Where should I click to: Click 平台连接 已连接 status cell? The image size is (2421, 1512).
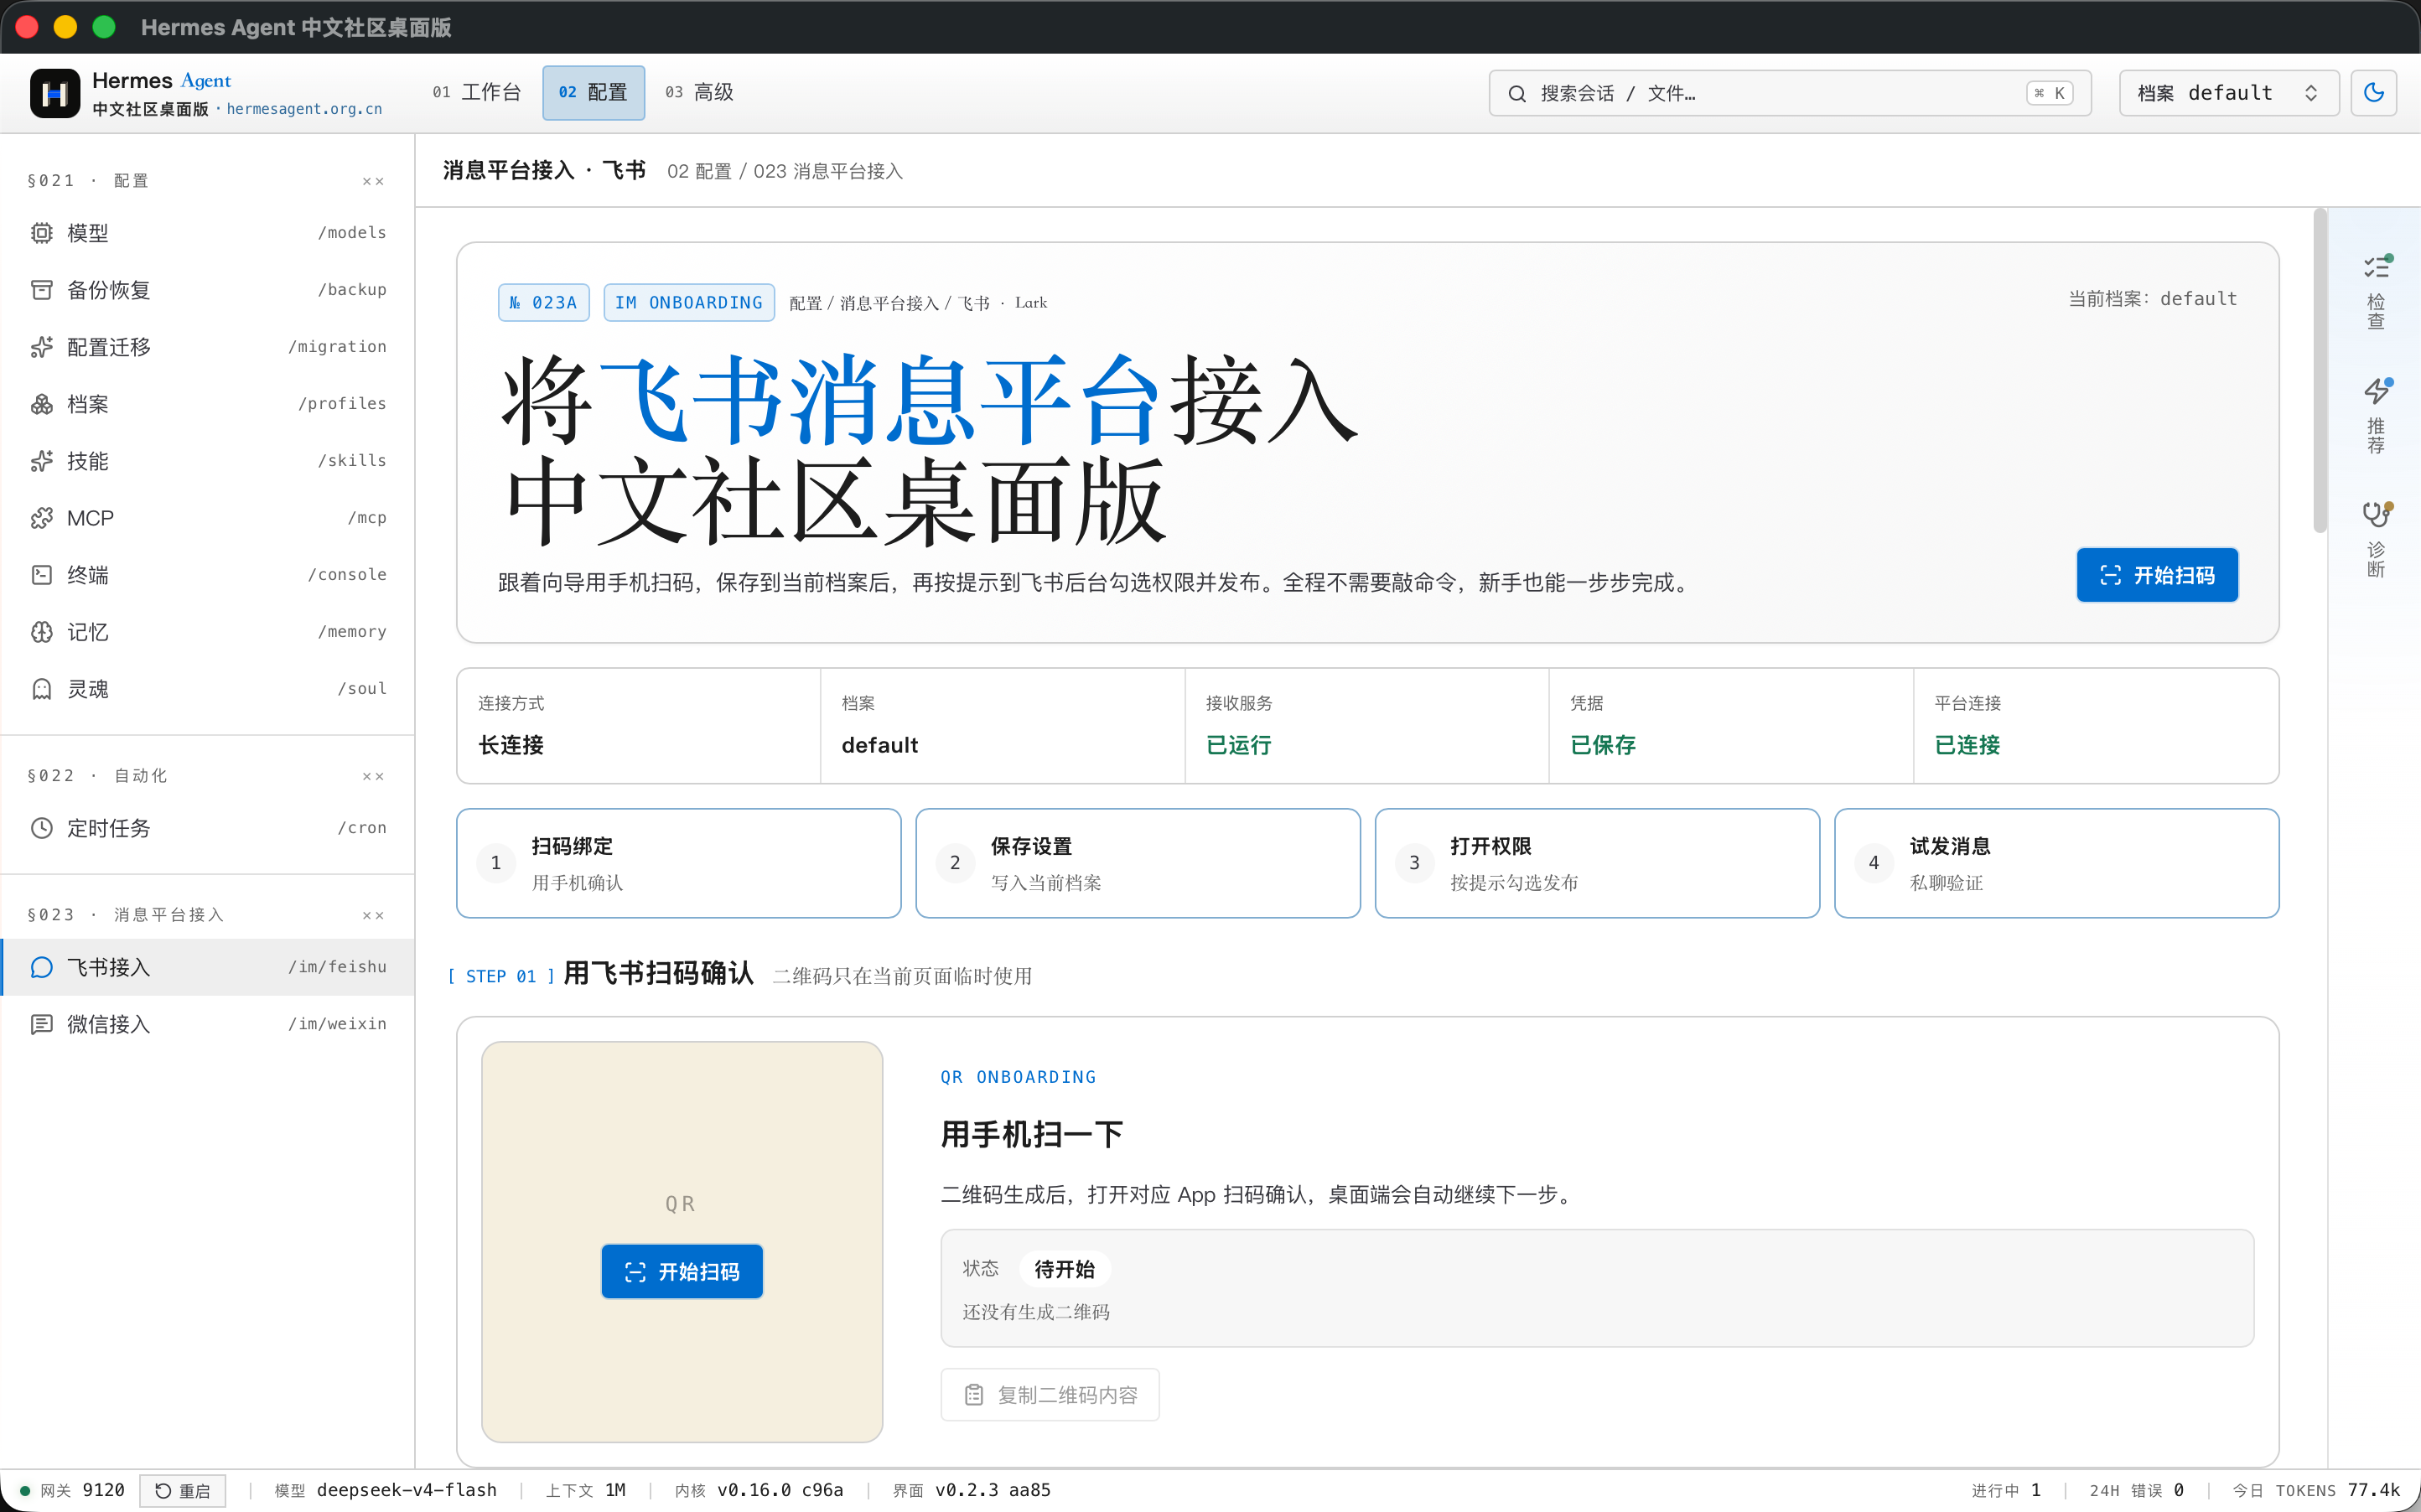2096,726
